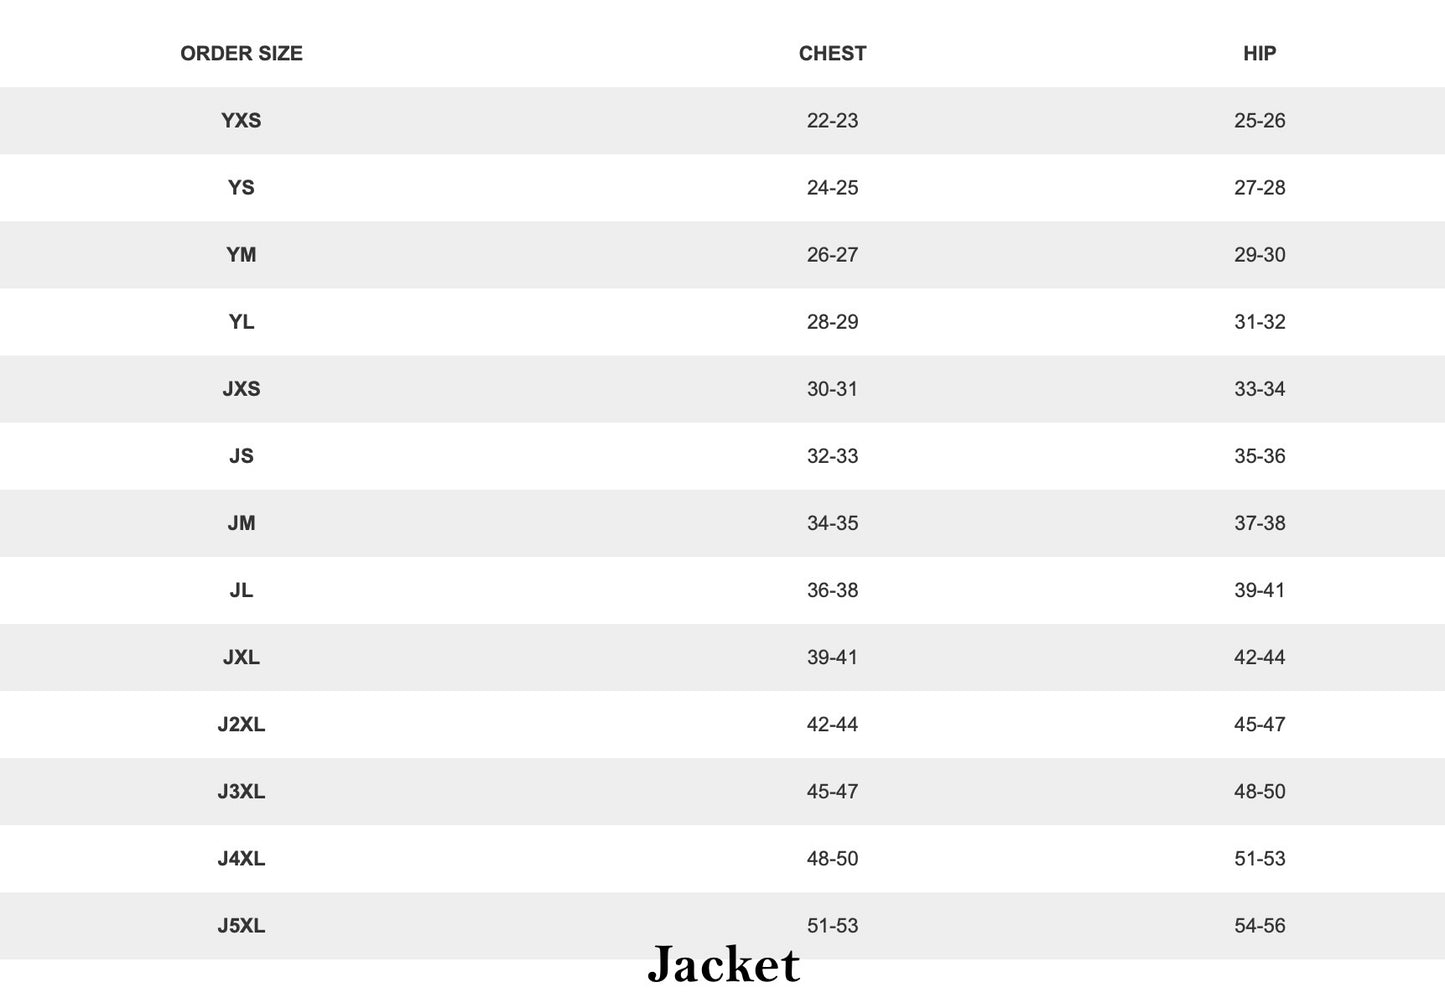Screen dimensions: 1445x1003
Task: Click the HIP column header
Action: pyautogui.click(x=1259, y=54)
